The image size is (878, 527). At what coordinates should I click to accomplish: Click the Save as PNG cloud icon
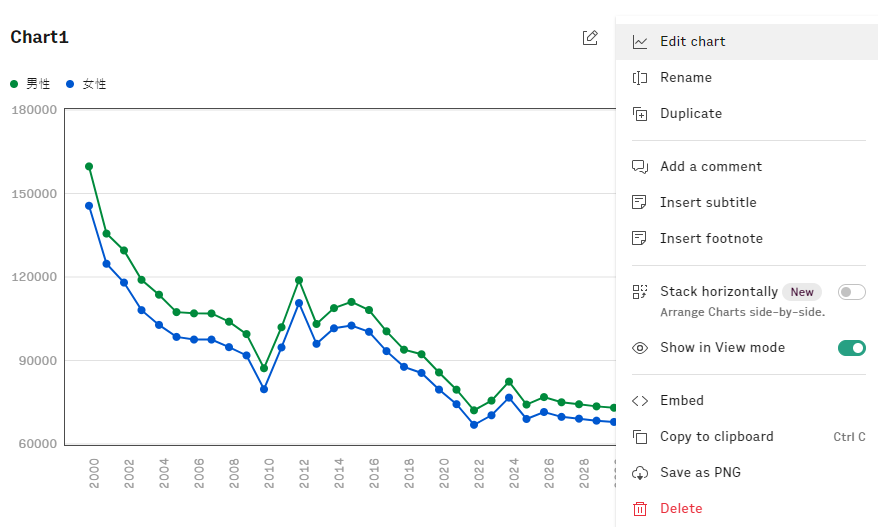(x=640, y=473)
